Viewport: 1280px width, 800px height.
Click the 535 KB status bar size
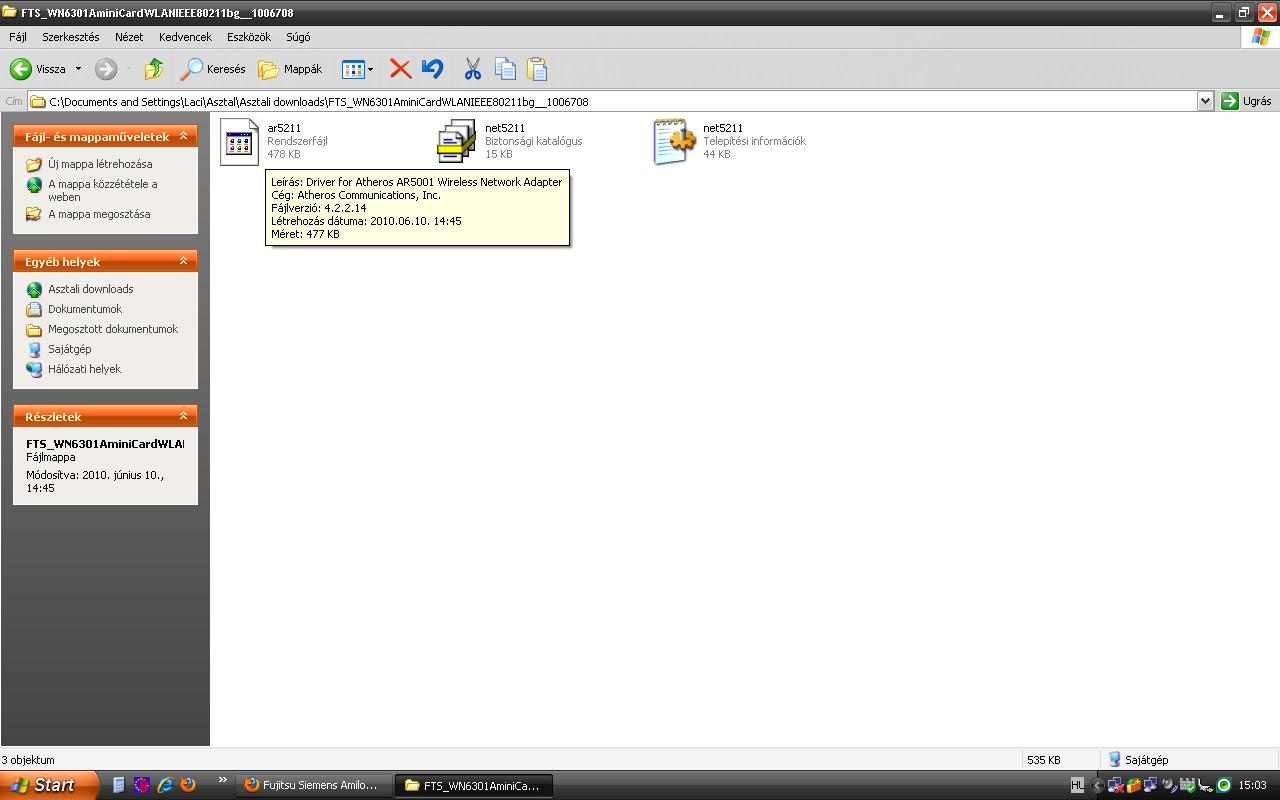pos(1043,760)
